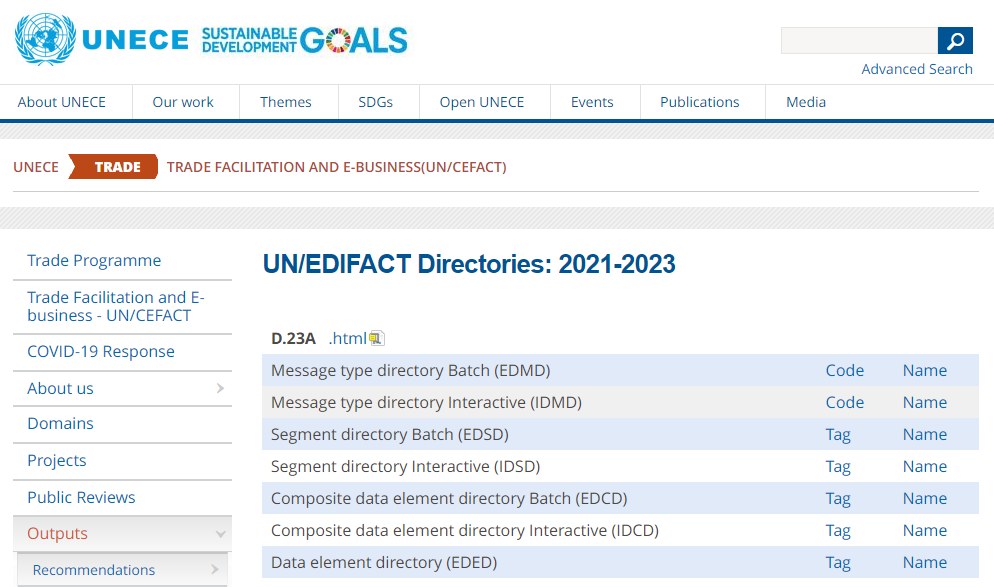Open the Publications menu
This screenshot has width=994, height=587.
point(699,102)
